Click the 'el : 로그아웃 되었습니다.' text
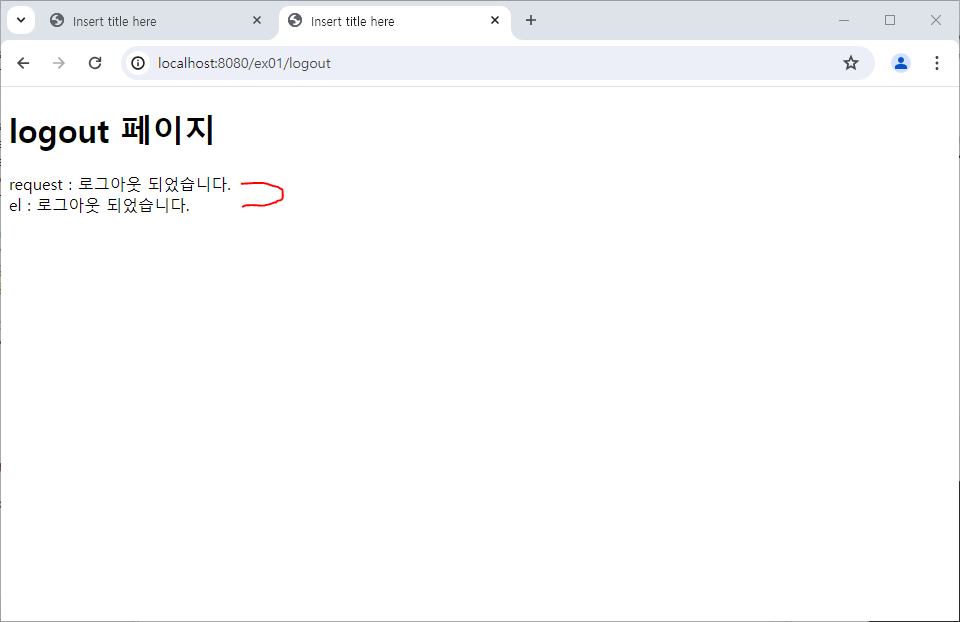This screenshot has height=622, width=960. 99,205
